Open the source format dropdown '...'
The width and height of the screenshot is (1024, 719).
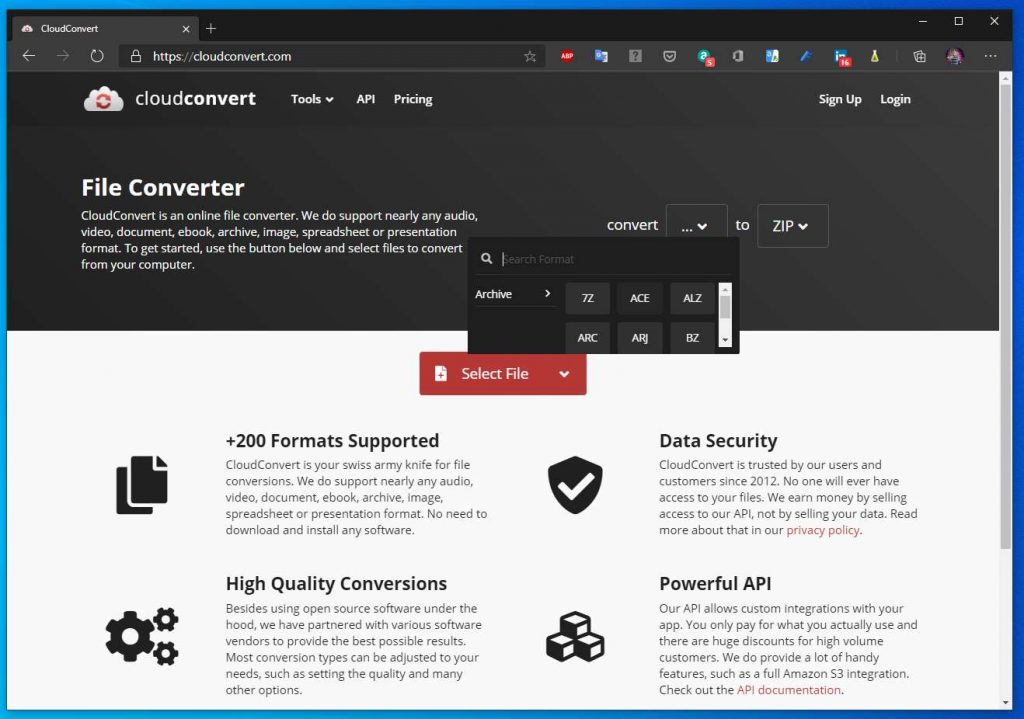click(696, 226)
